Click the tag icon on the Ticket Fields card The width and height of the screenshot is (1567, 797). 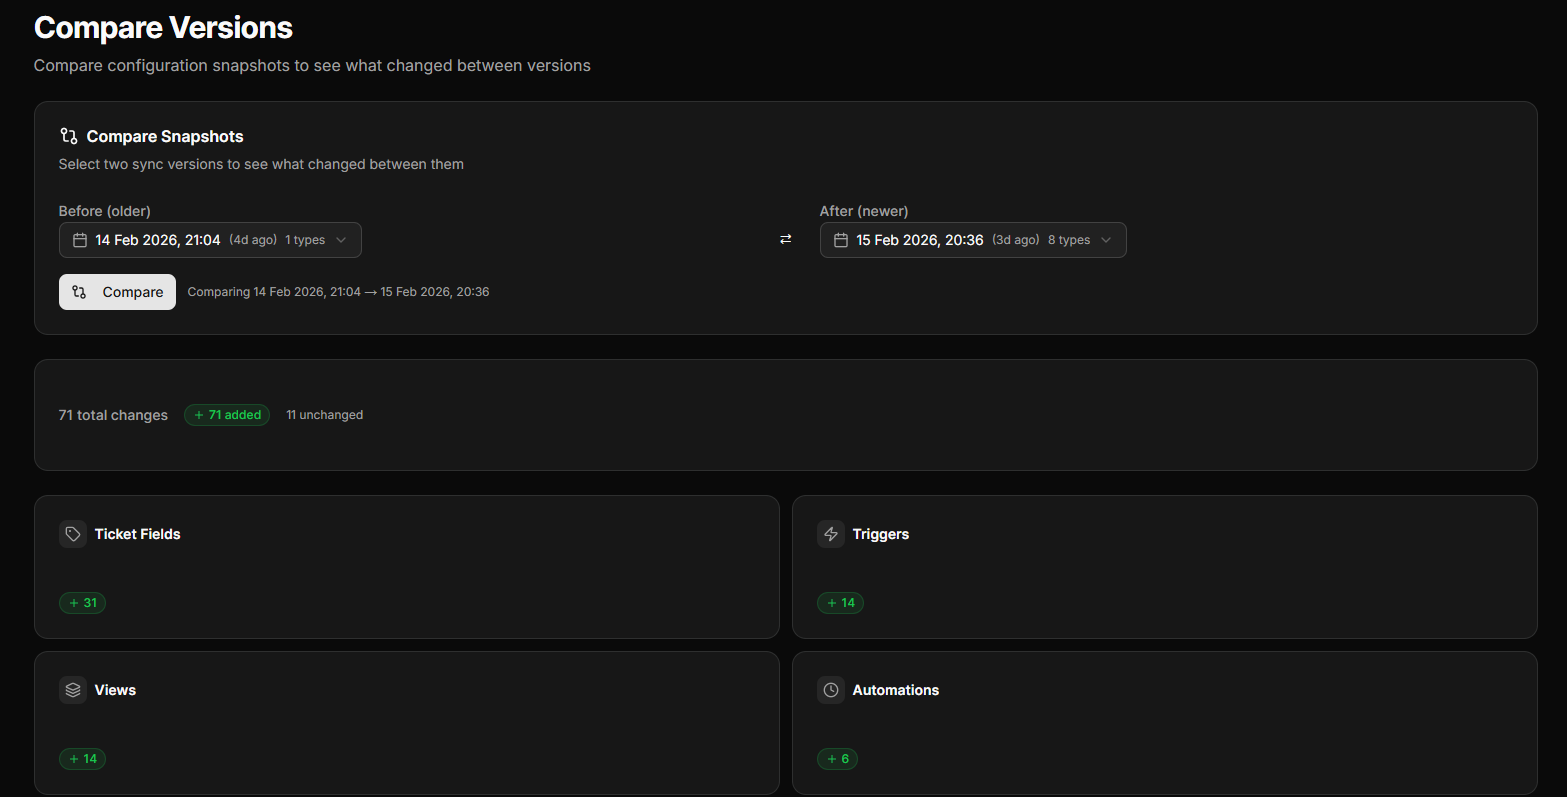[x=72, y=534]
